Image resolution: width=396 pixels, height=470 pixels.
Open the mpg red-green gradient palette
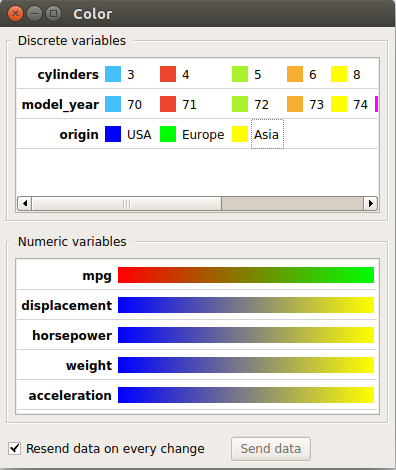click(x=246, y=275)
